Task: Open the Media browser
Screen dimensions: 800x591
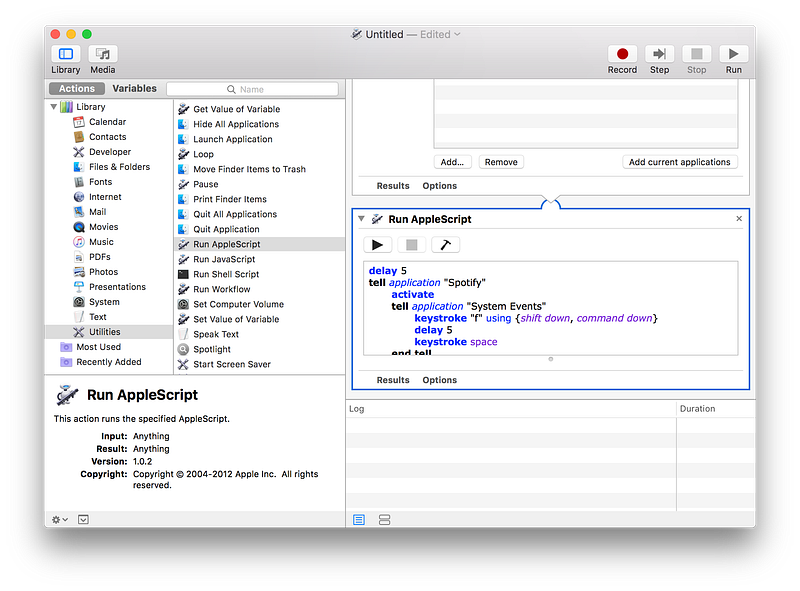Action: pyautogui.click(x=103, y=54)
